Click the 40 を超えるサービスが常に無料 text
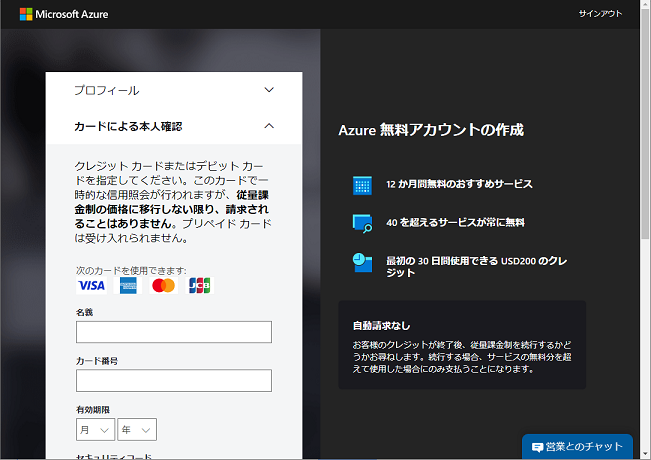This screenshot has width=651, height=460. click(x=455, y=223)
